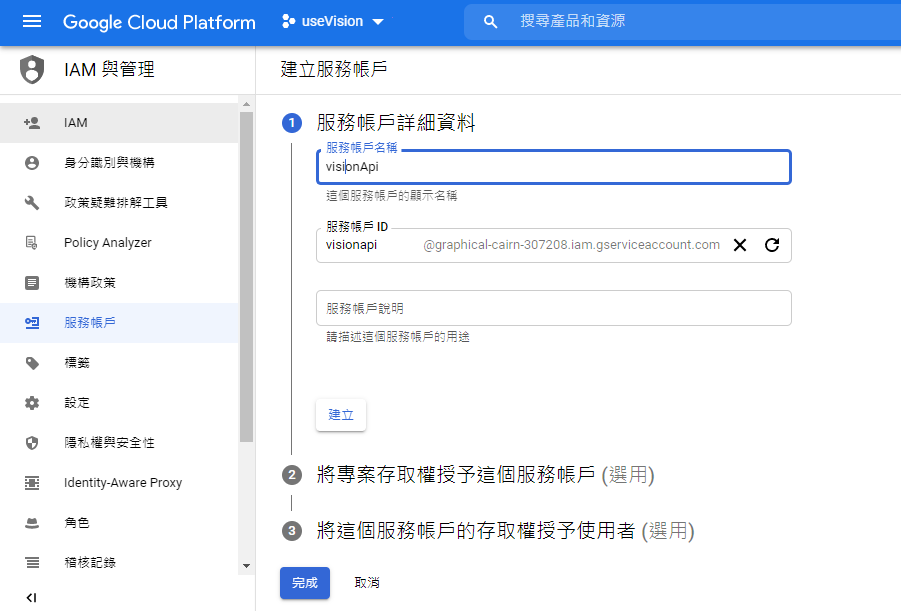This screenshot has height=611, width=901.
Task: Open 標籤 in the sidebar
Action: tap(119, 363)
